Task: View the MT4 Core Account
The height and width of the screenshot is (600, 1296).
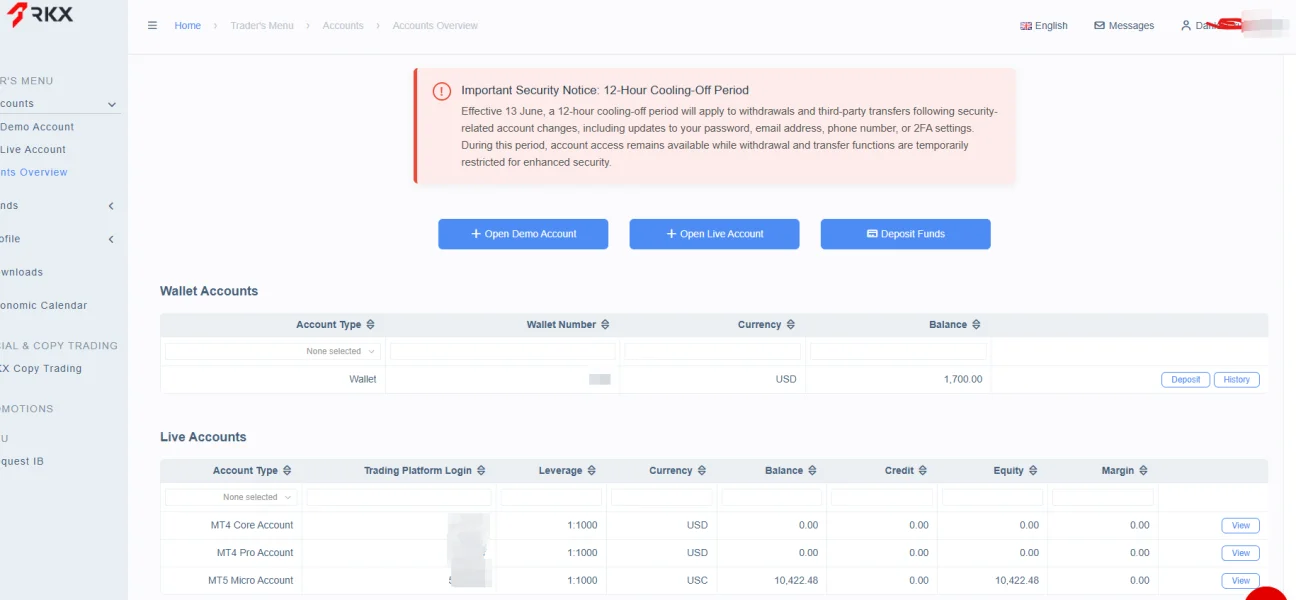Action: pyautogui.click(x=1241, y=525)
